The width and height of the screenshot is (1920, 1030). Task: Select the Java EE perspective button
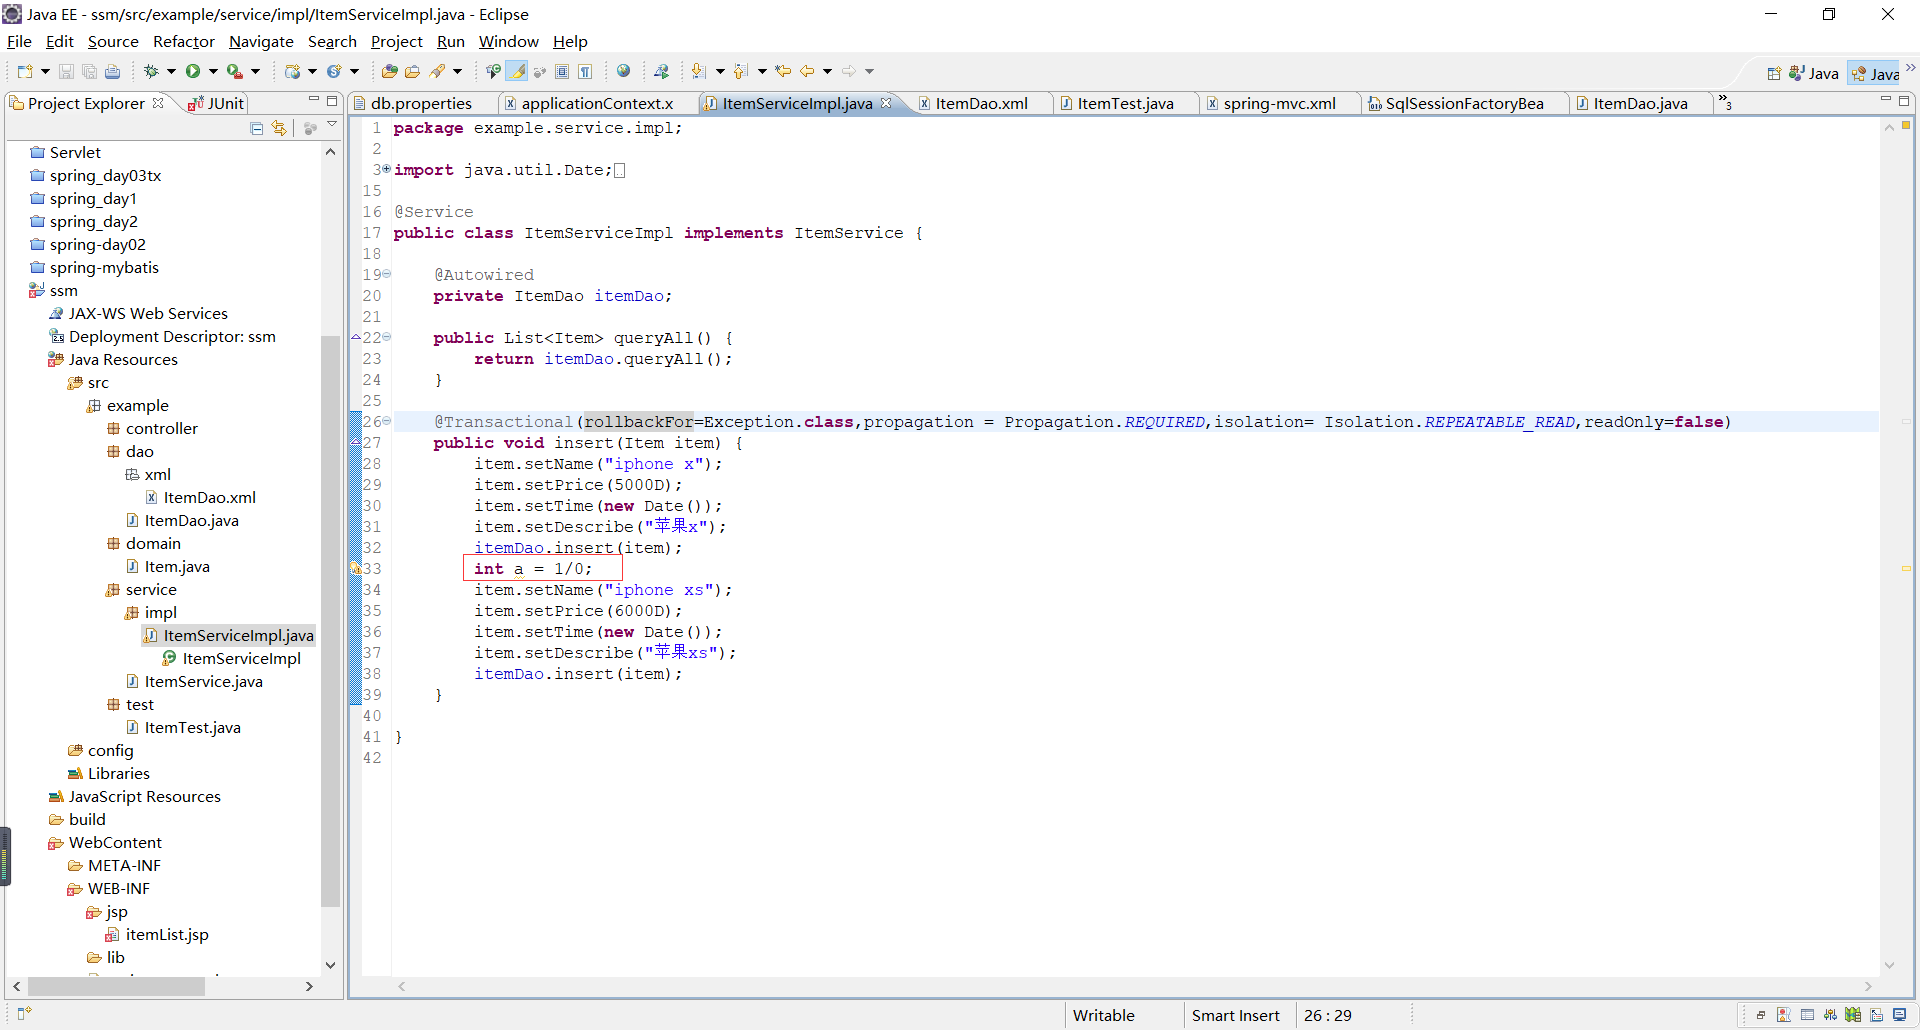click(x=1875, y=73)
